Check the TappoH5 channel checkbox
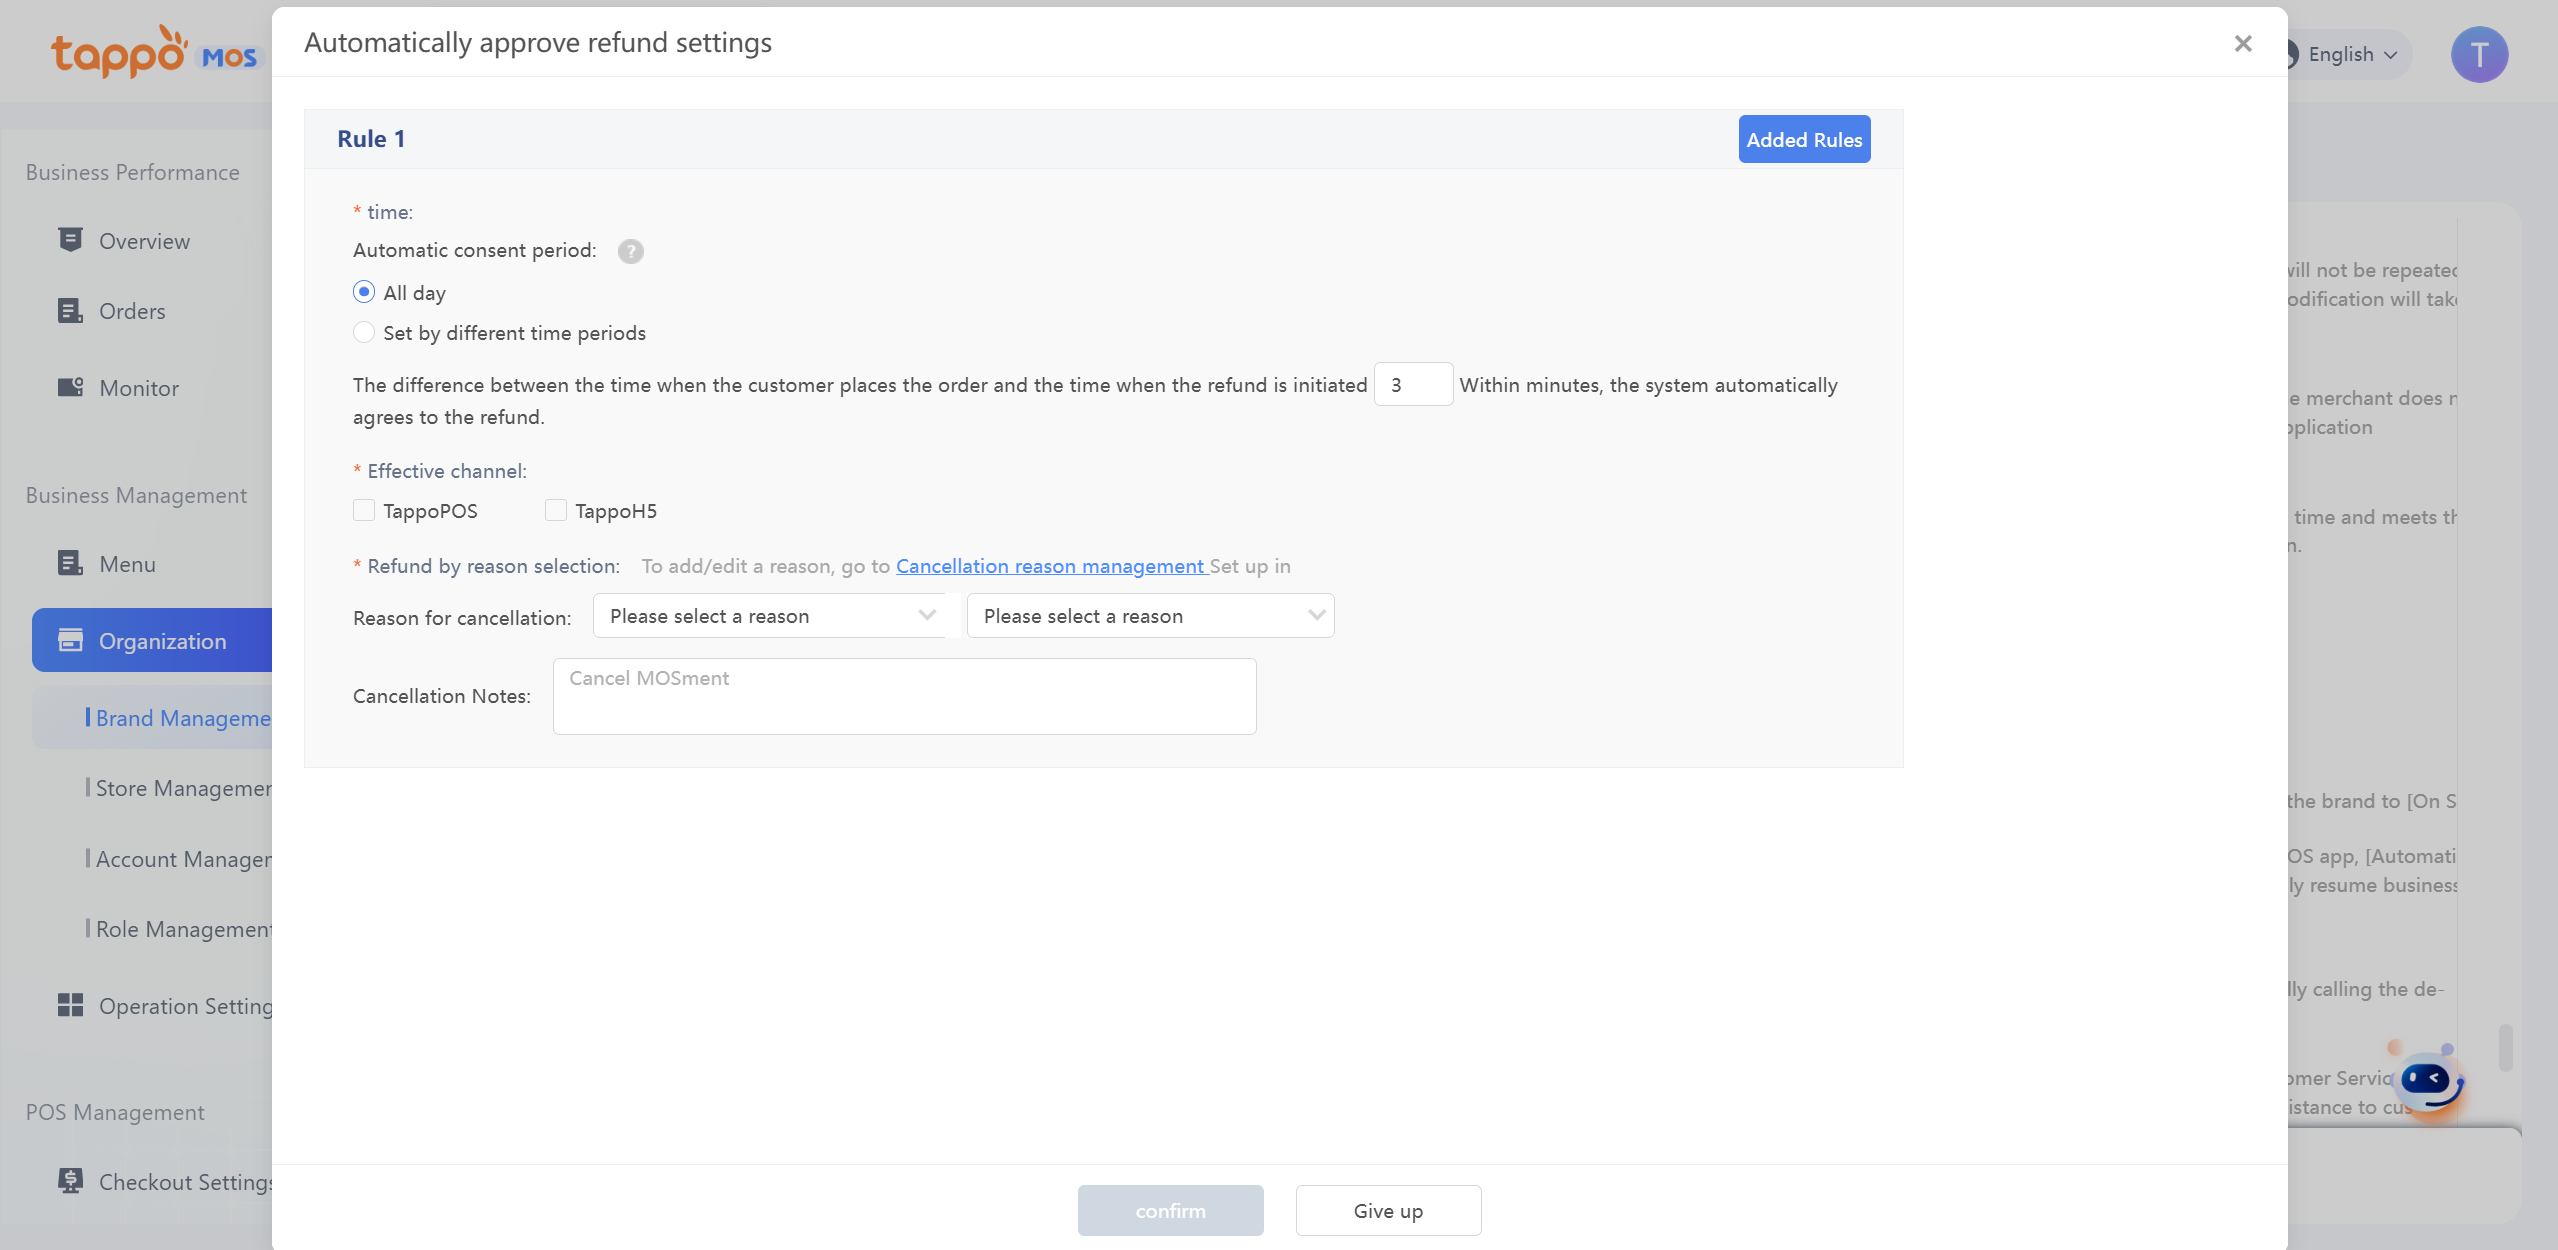The image size is (2558, 1250). click(556, 510)
